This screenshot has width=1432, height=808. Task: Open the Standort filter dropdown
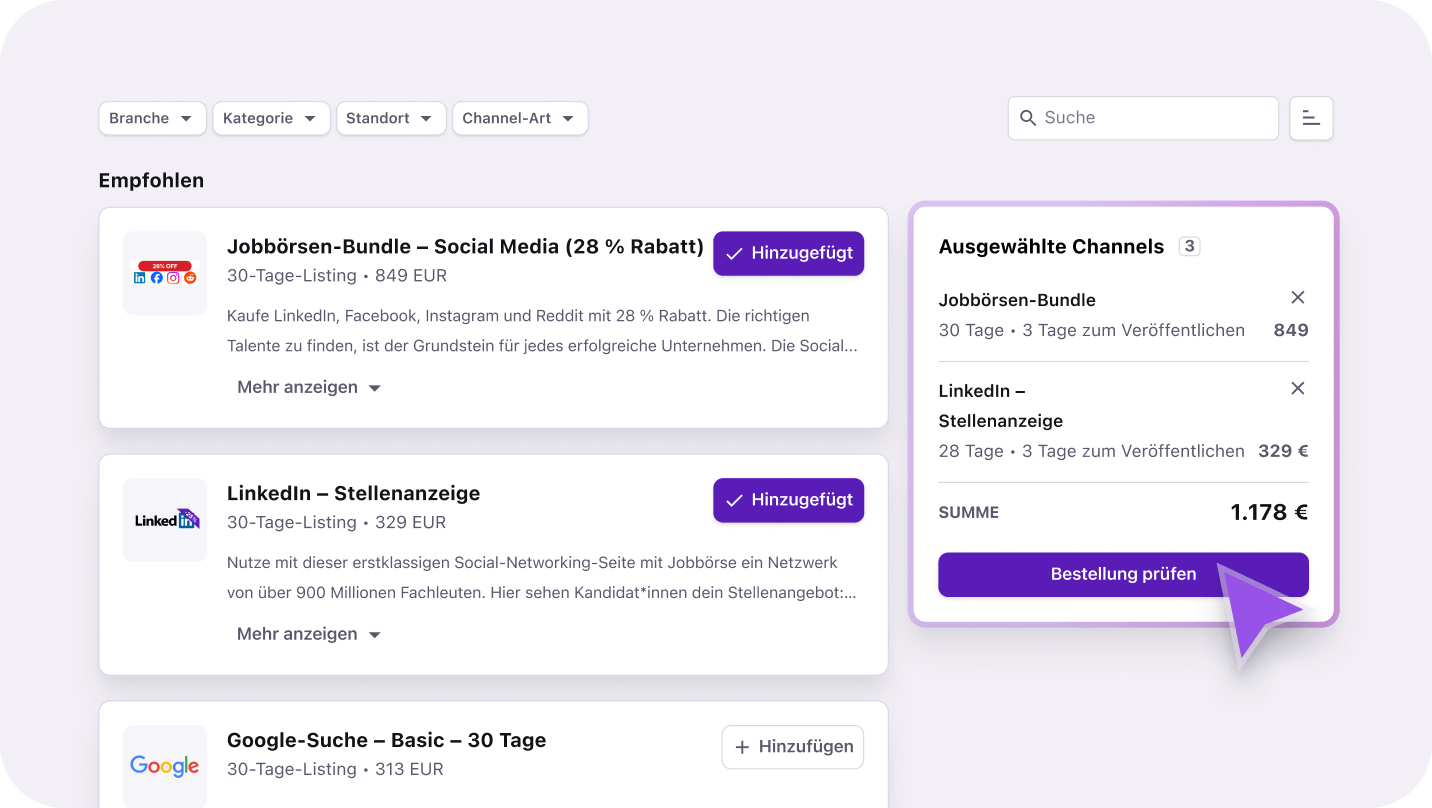[x=390, y=118]
